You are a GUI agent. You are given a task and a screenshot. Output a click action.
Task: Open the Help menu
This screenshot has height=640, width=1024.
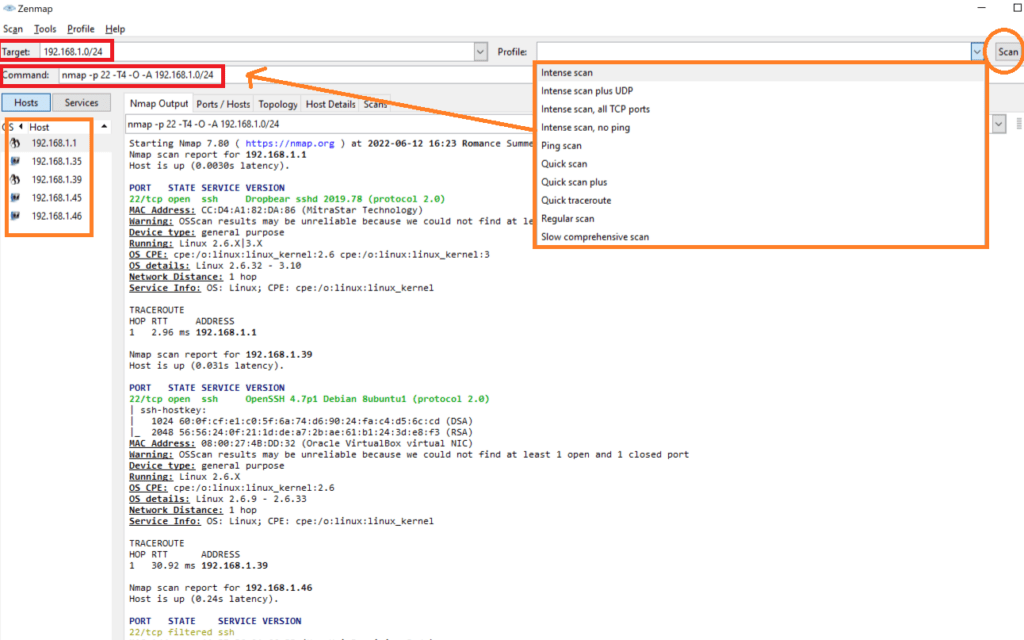[115, 29]
